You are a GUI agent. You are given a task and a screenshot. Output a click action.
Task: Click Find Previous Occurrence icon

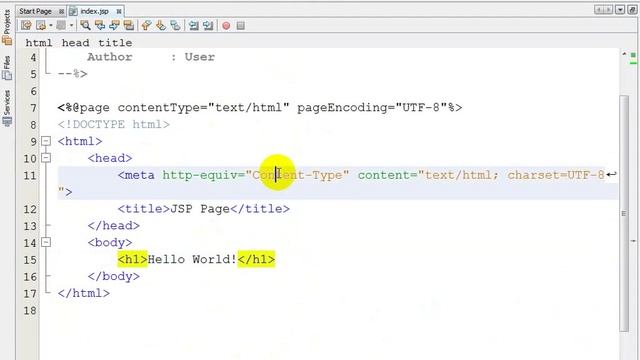pyautogui.click(x=100, y=26)
